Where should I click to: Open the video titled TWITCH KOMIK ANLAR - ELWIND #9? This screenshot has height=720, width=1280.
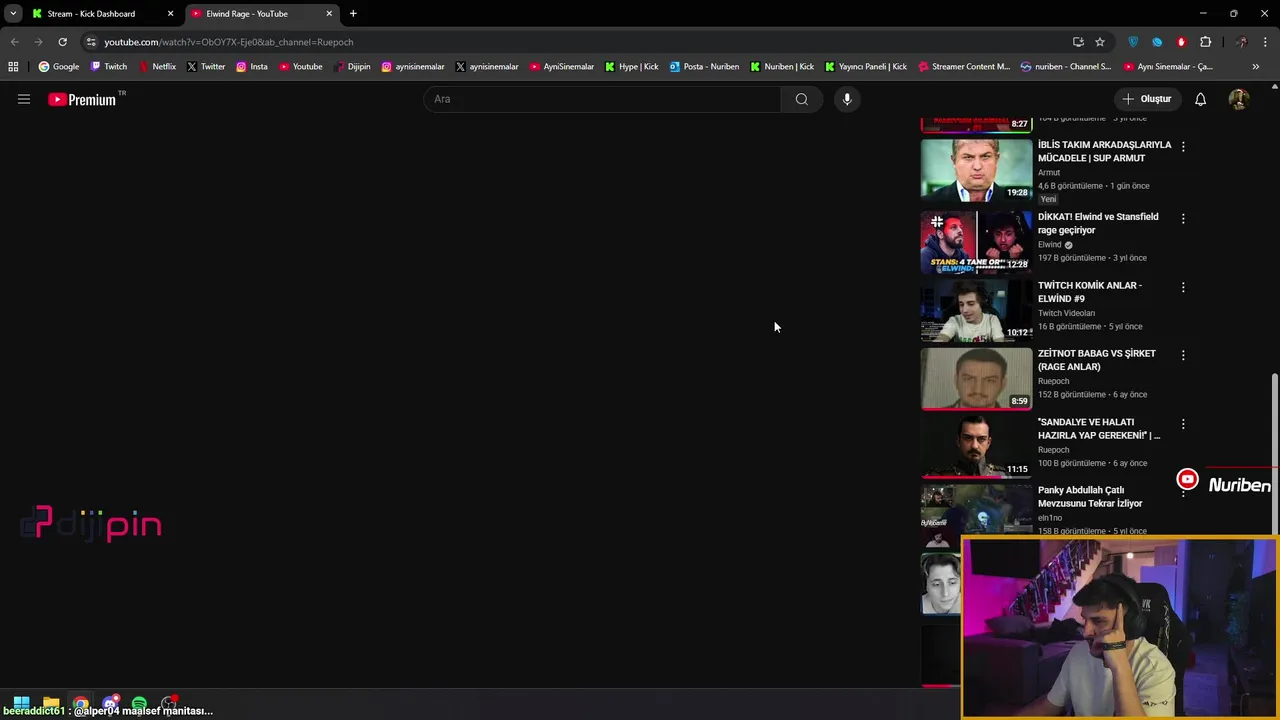coord(1090,292)
